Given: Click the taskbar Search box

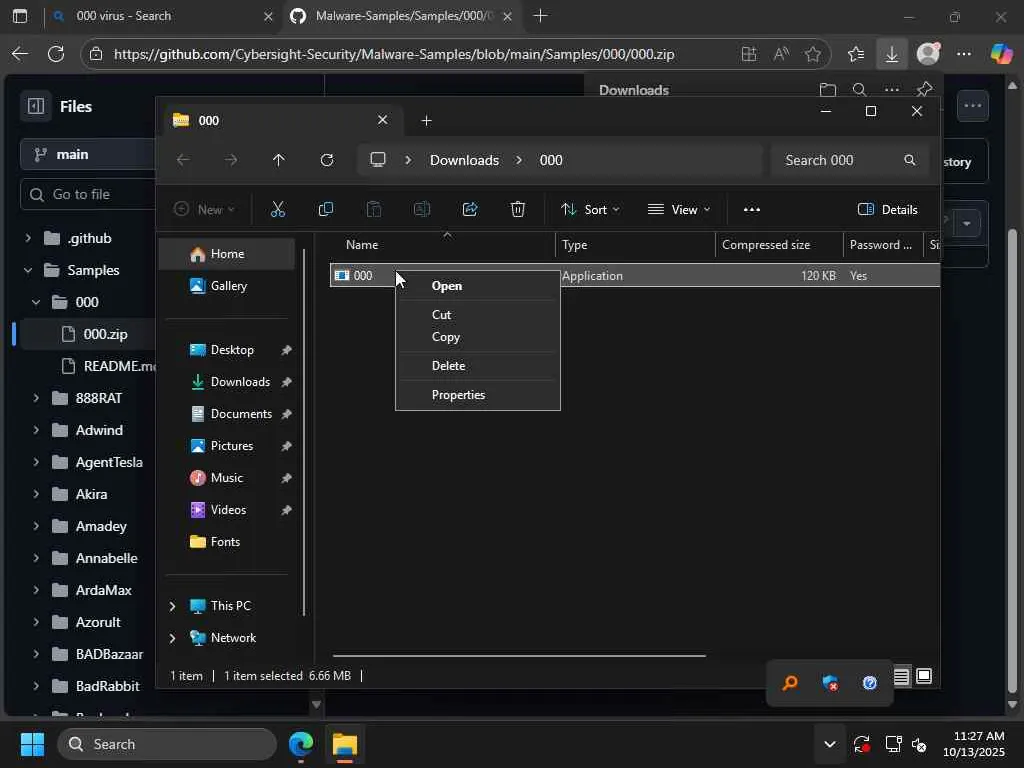Looking at the screenshot, I should pyautogui.click(x=167, y=744).
